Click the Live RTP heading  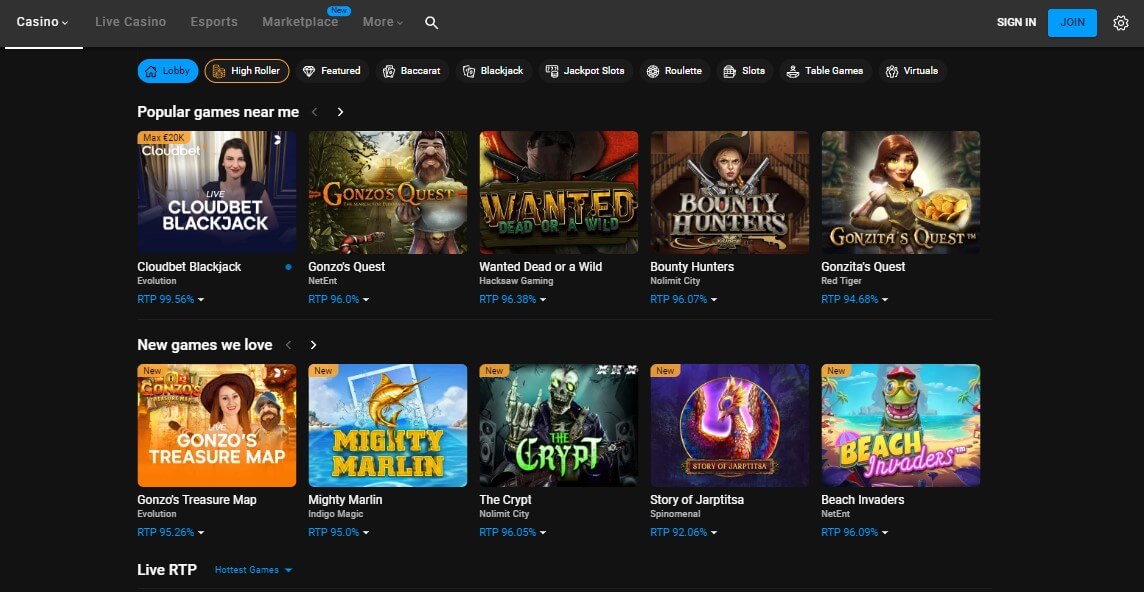coord(167,569)
